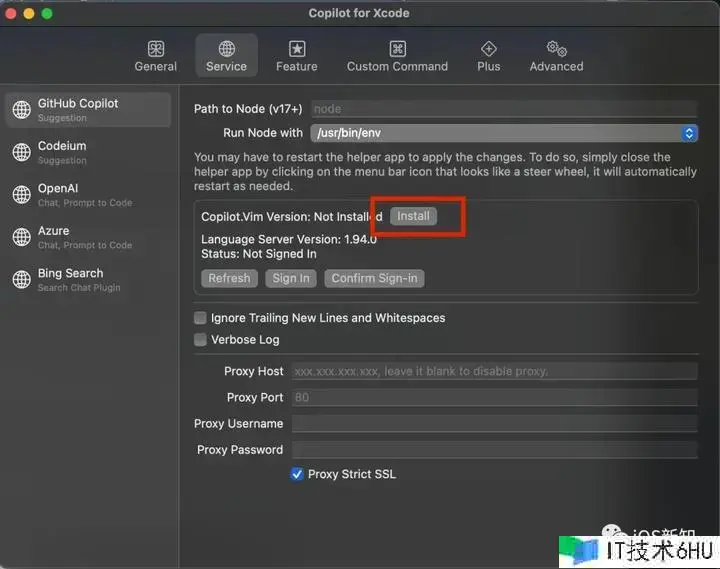Open the Advanced gears icon

557,49
